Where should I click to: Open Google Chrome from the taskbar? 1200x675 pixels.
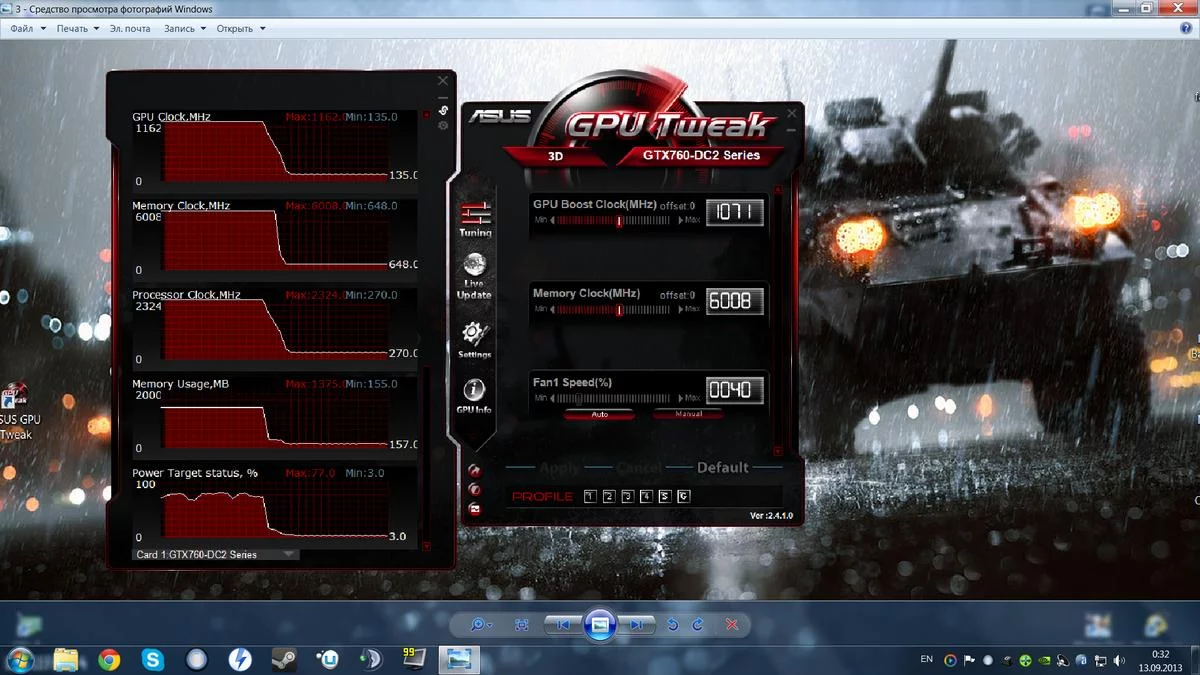[x=109, y=659]
